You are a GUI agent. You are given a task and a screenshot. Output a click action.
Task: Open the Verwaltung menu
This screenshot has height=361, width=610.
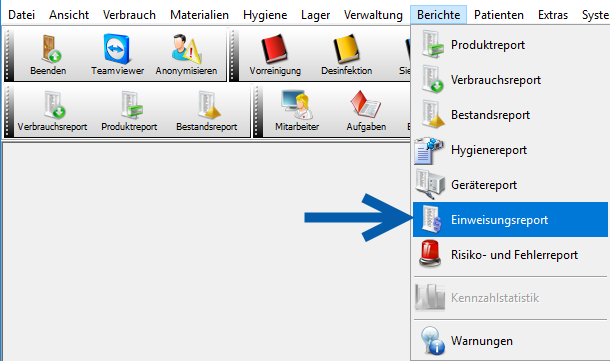coord(373,15)
